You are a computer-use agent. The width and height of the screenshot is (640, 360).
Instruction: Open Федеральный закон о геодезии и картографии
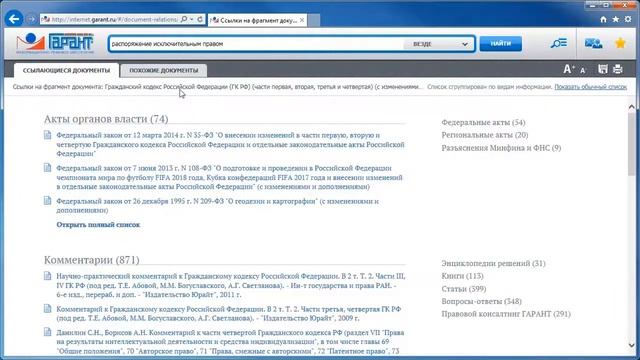(218, 205)
